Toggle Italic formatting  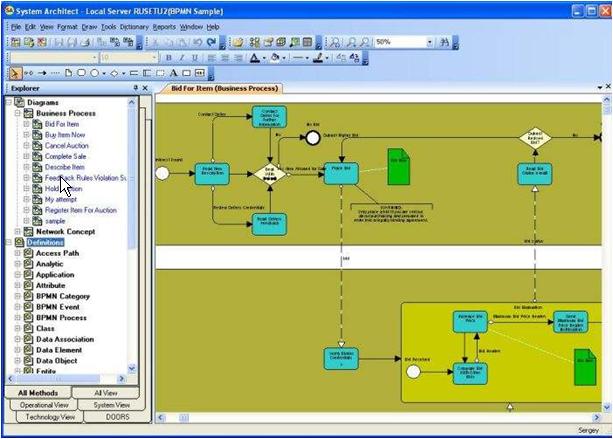tap(182, 58)
